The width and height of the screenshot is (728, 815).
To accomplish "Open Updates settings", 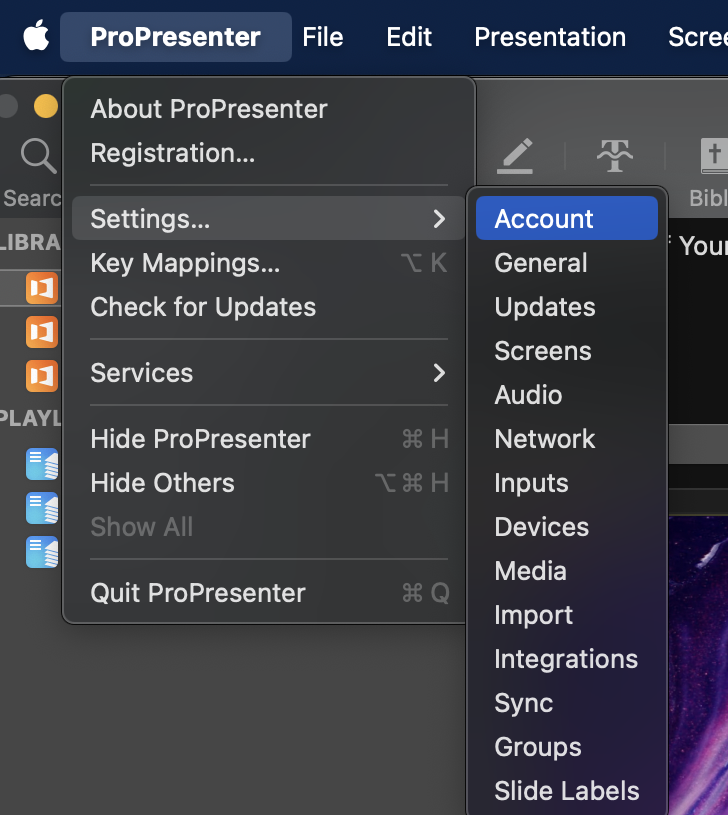I will pyautogui.click(x=567, y=307).
